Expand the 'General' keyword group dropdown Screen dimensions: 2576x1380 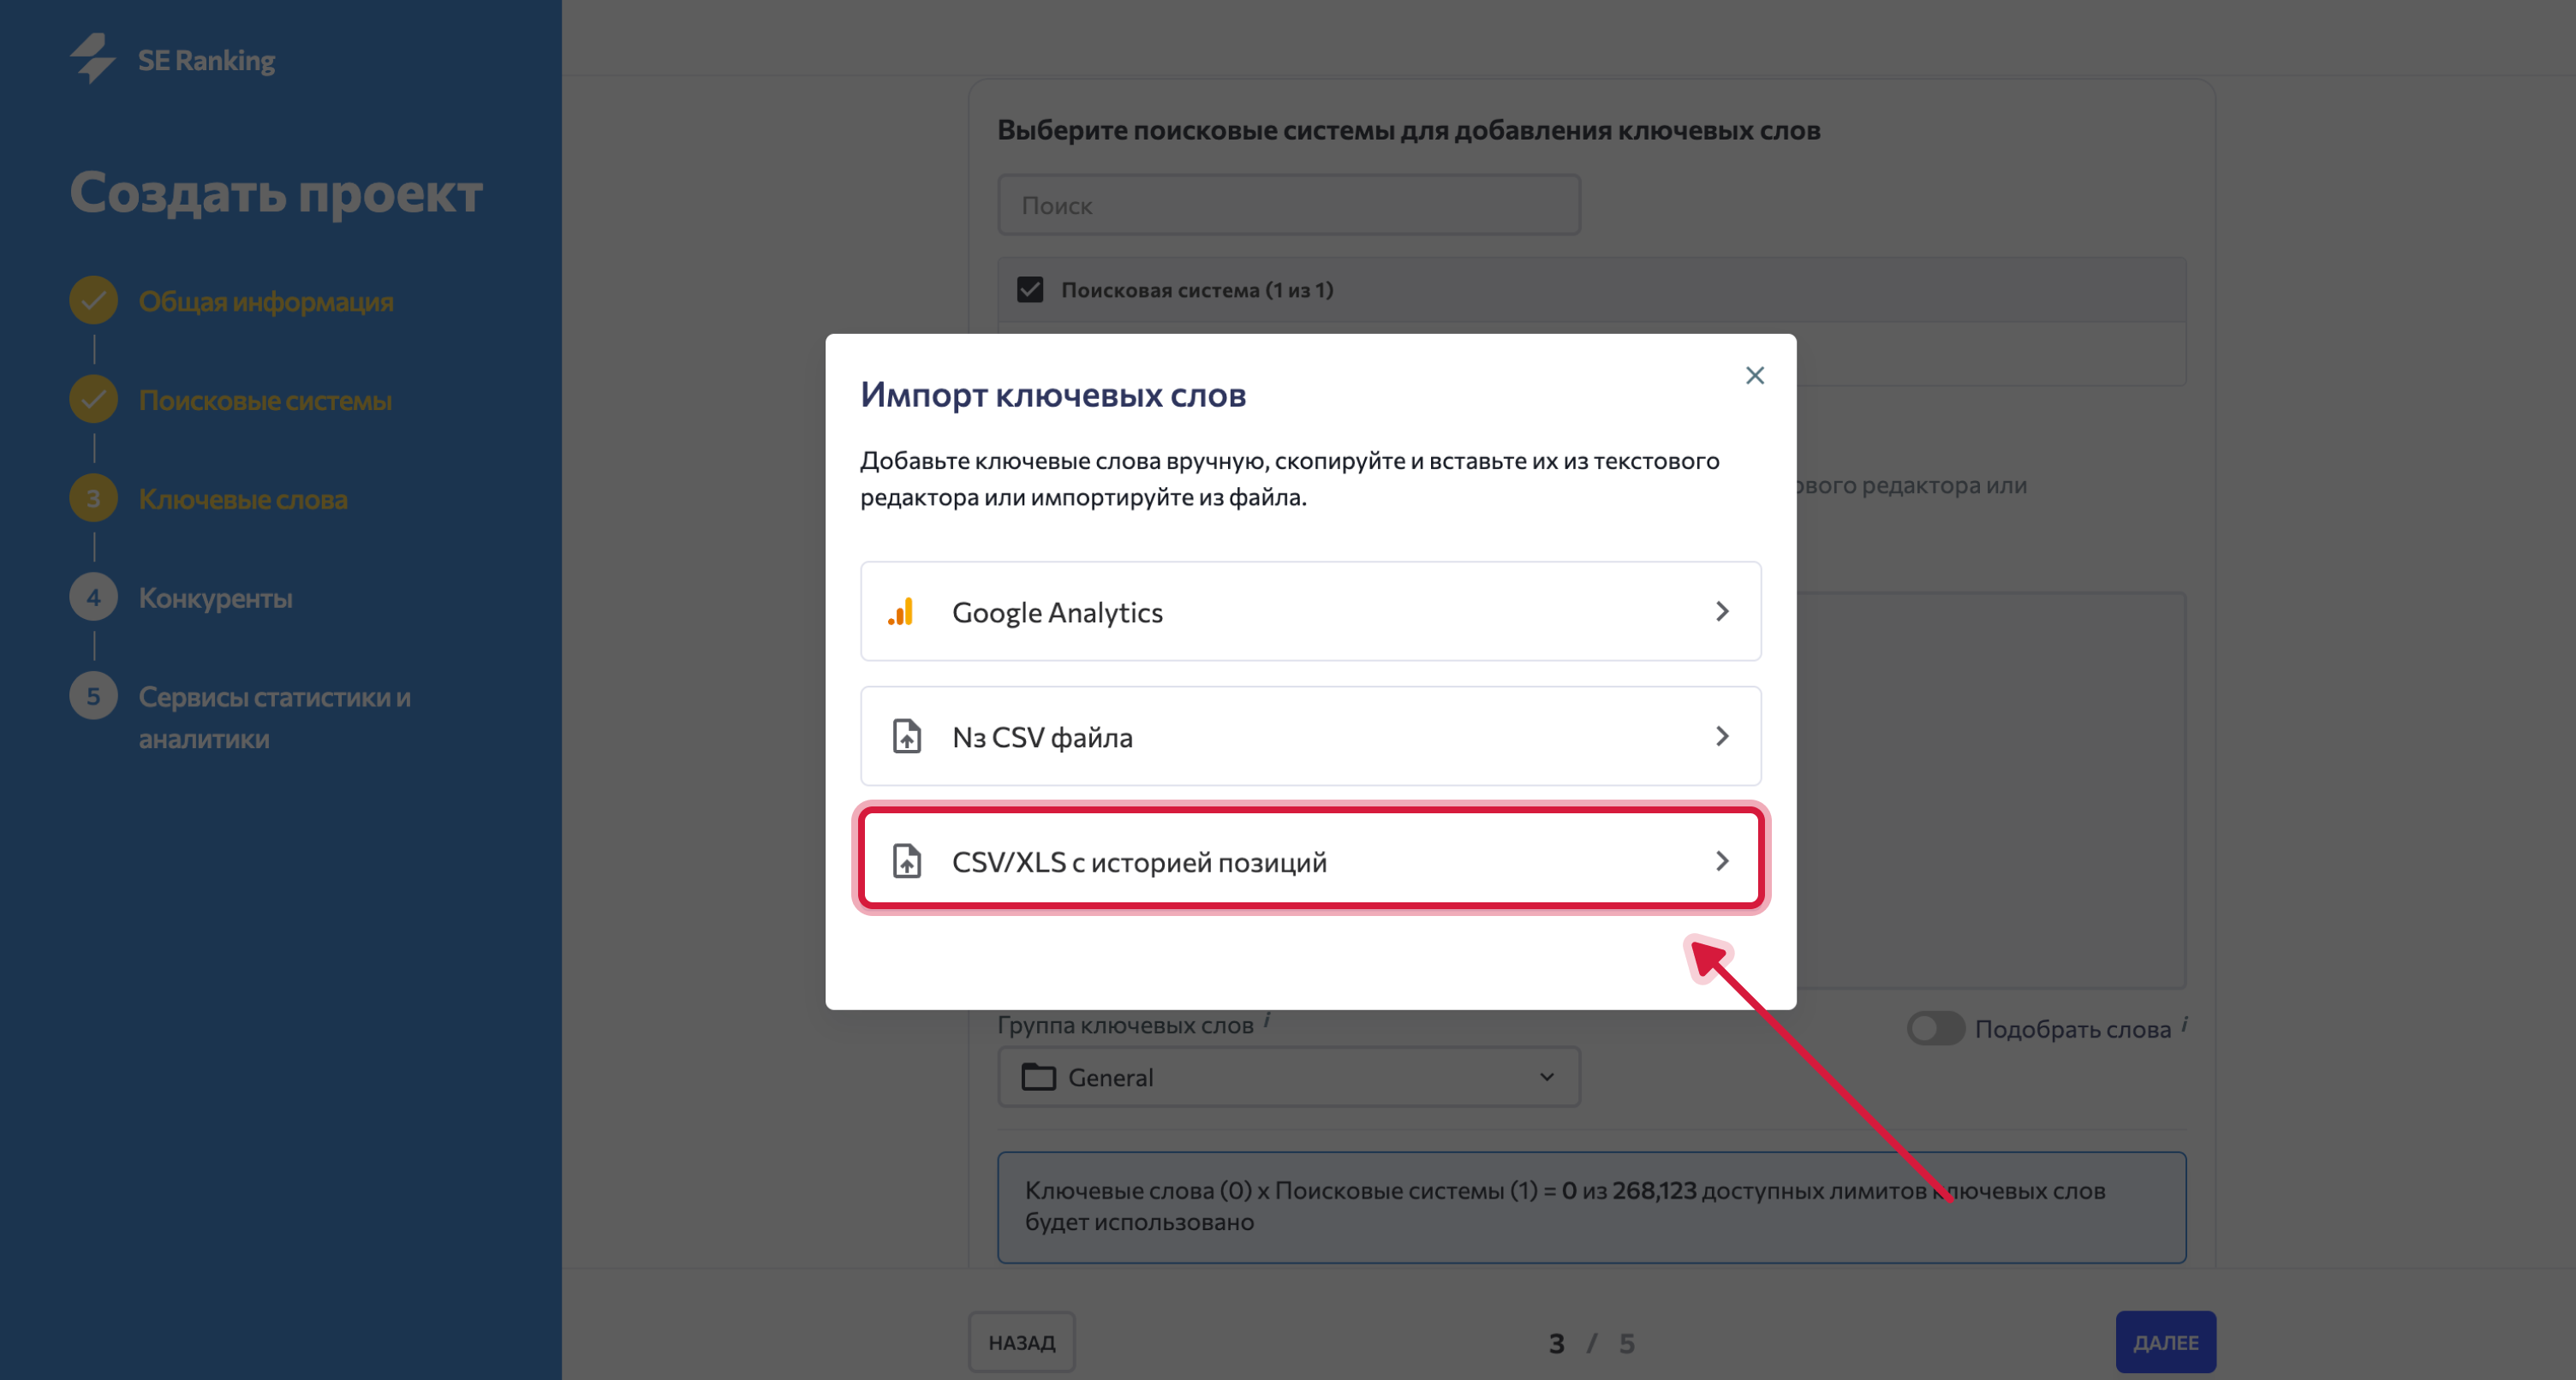pos(1289,1077)
